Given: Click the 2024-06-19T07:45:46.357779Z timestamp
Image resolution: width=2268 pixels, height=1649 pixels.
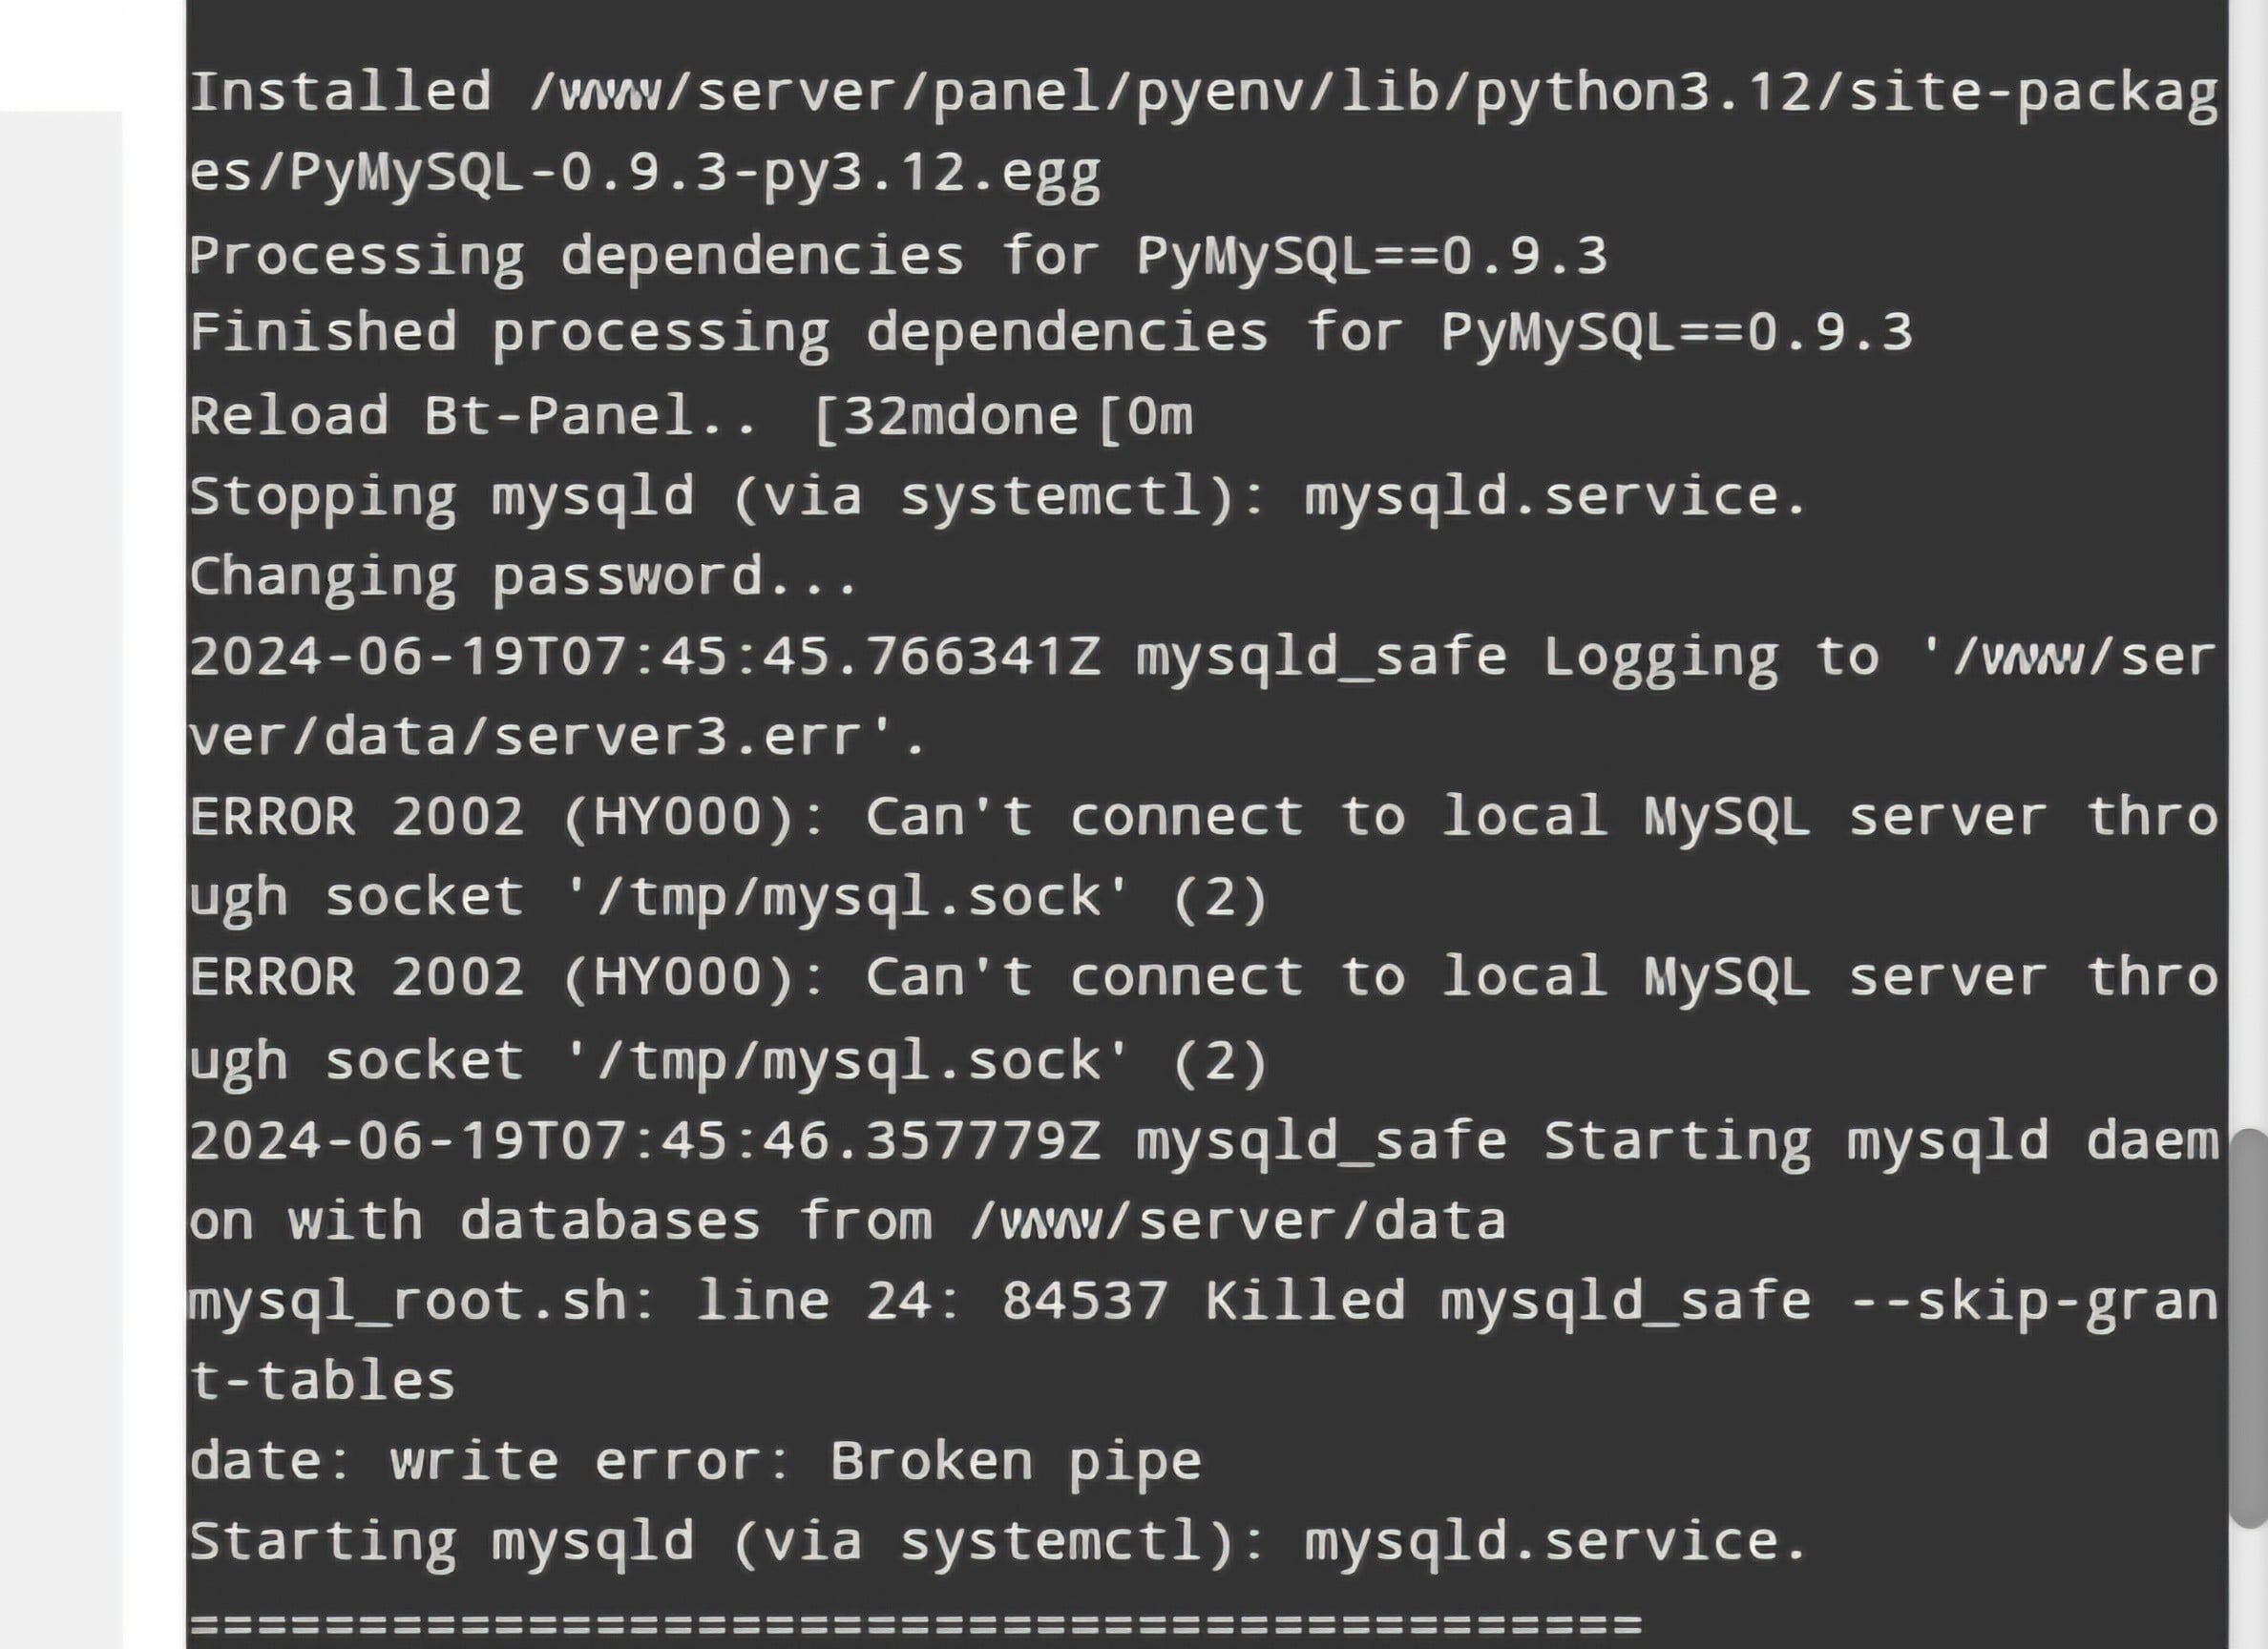Looking at the screenshot, I should click(x=645, y=1141).
